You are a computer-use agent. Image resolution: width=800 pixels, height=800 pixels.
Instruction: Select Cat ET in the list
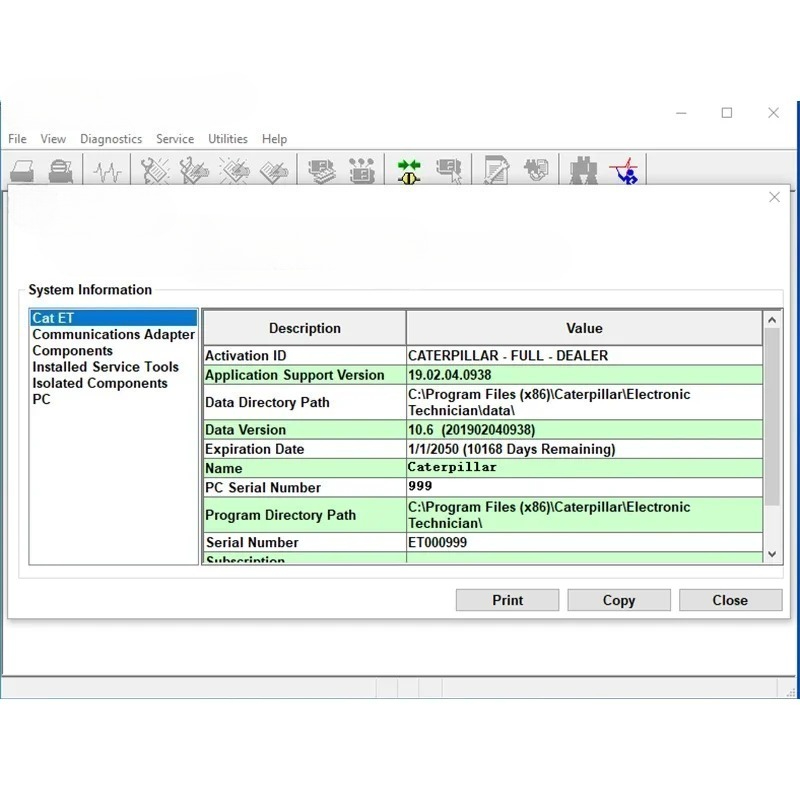click(x=113, y=318)
